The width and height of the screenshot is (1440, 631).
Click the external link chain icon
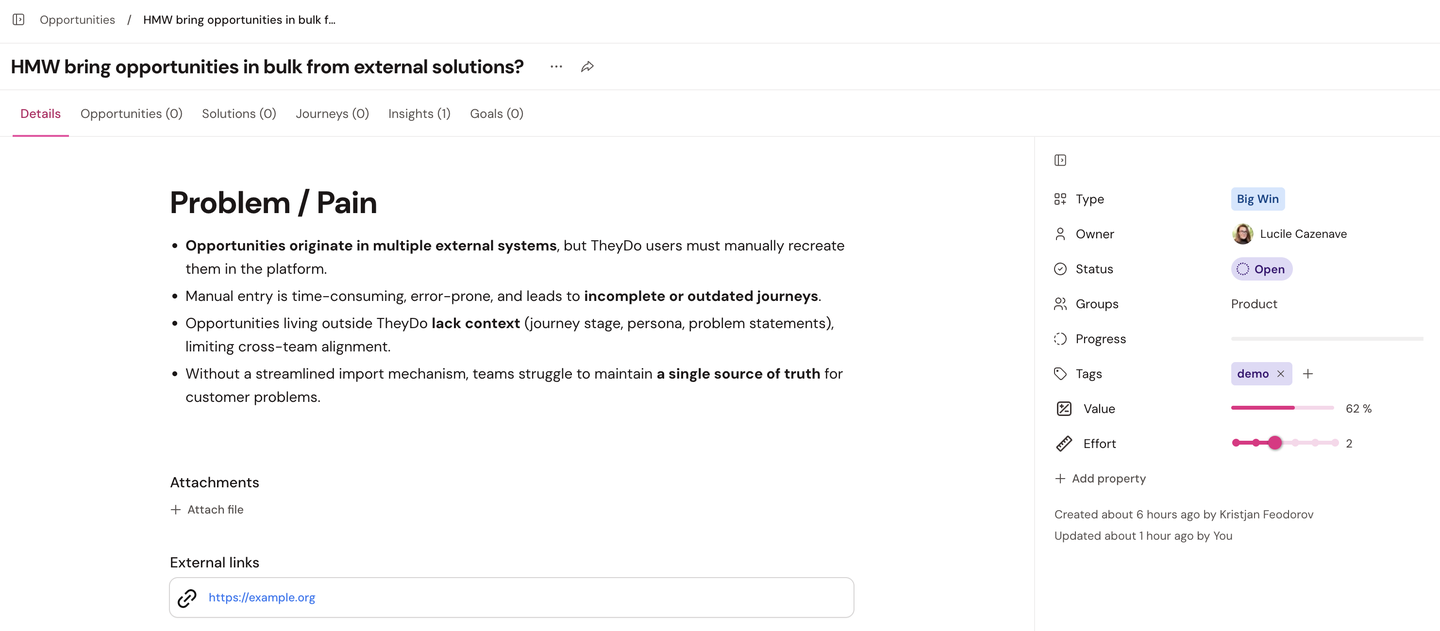pyautogui.click(x=187, y=597)
